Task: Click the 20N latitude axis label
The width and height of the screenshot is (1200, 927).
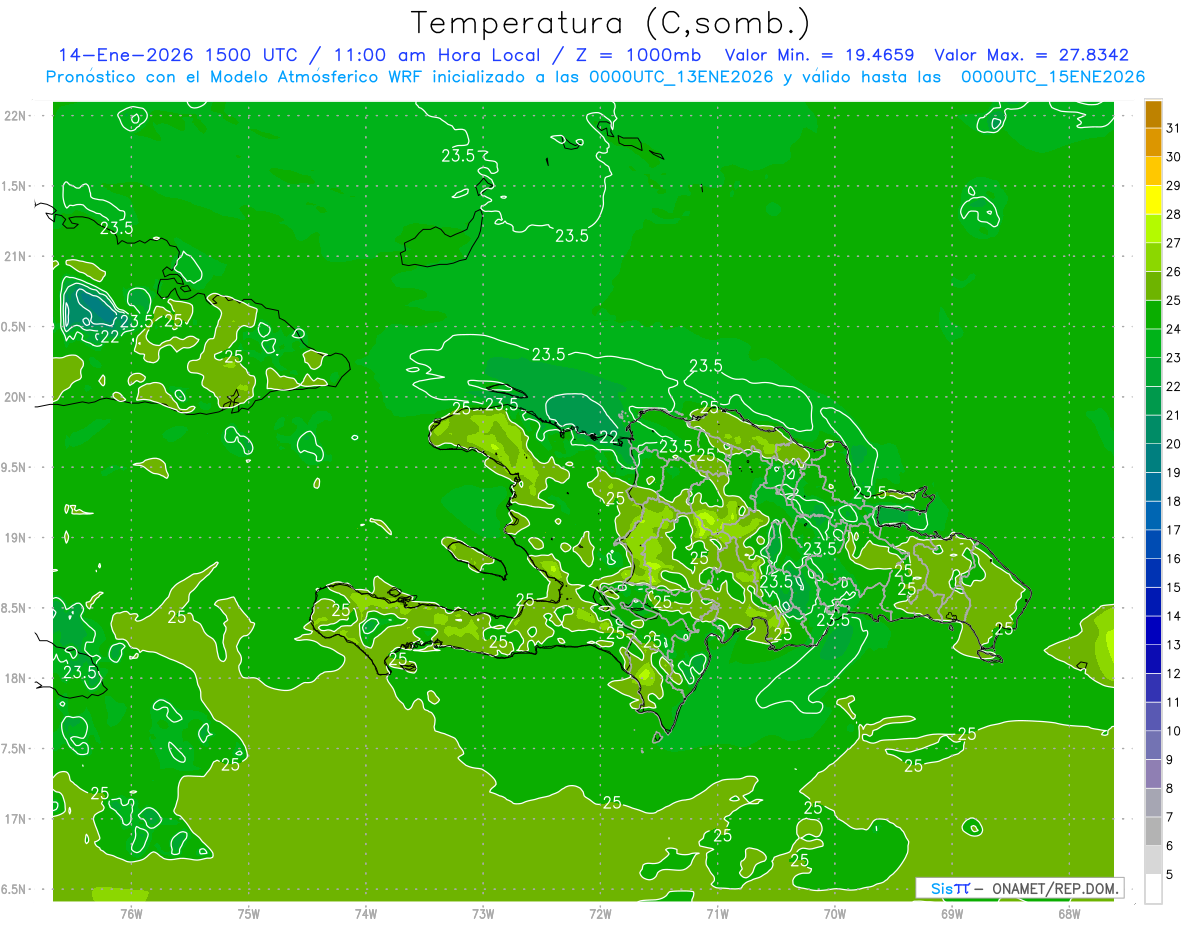Action: (x=16, y=397)
